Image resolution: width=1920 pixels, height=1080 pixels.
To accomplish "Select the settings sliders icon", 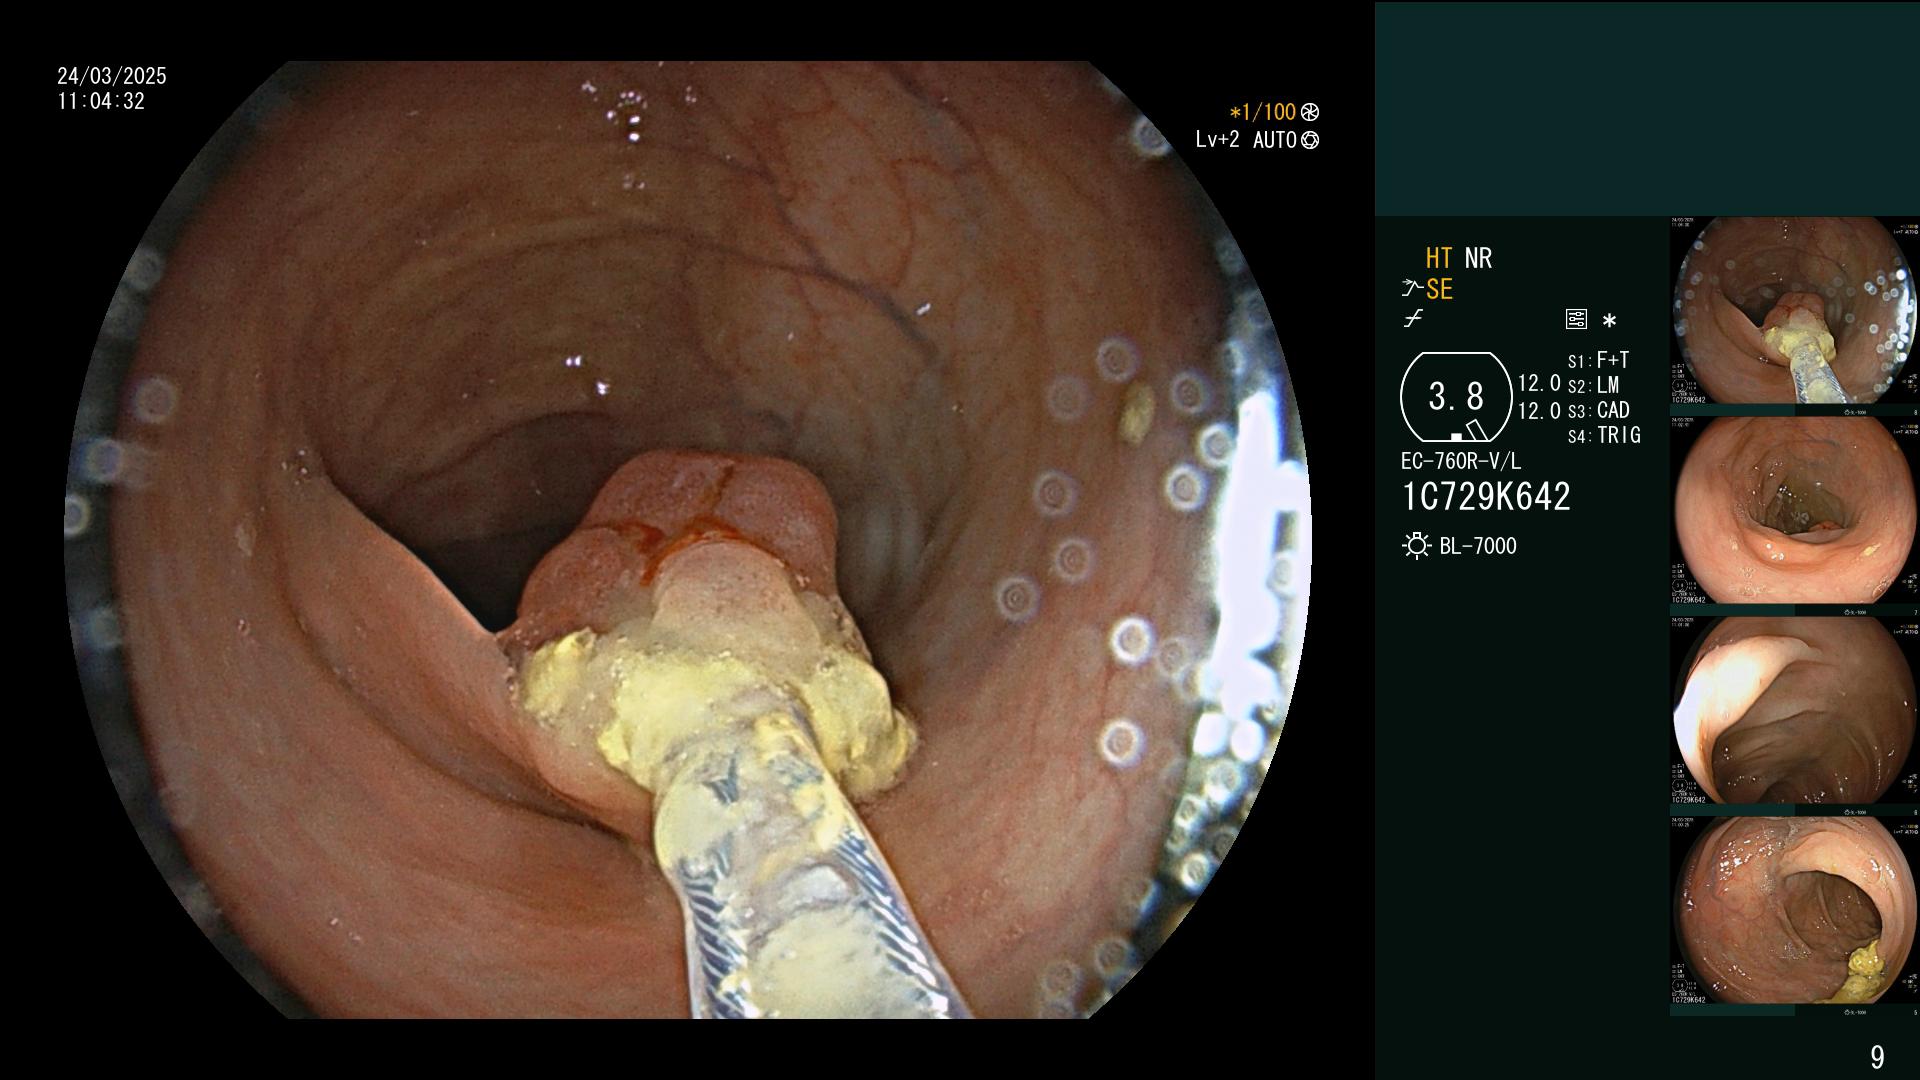I will pyautogui.click(x=1576, y=320).
